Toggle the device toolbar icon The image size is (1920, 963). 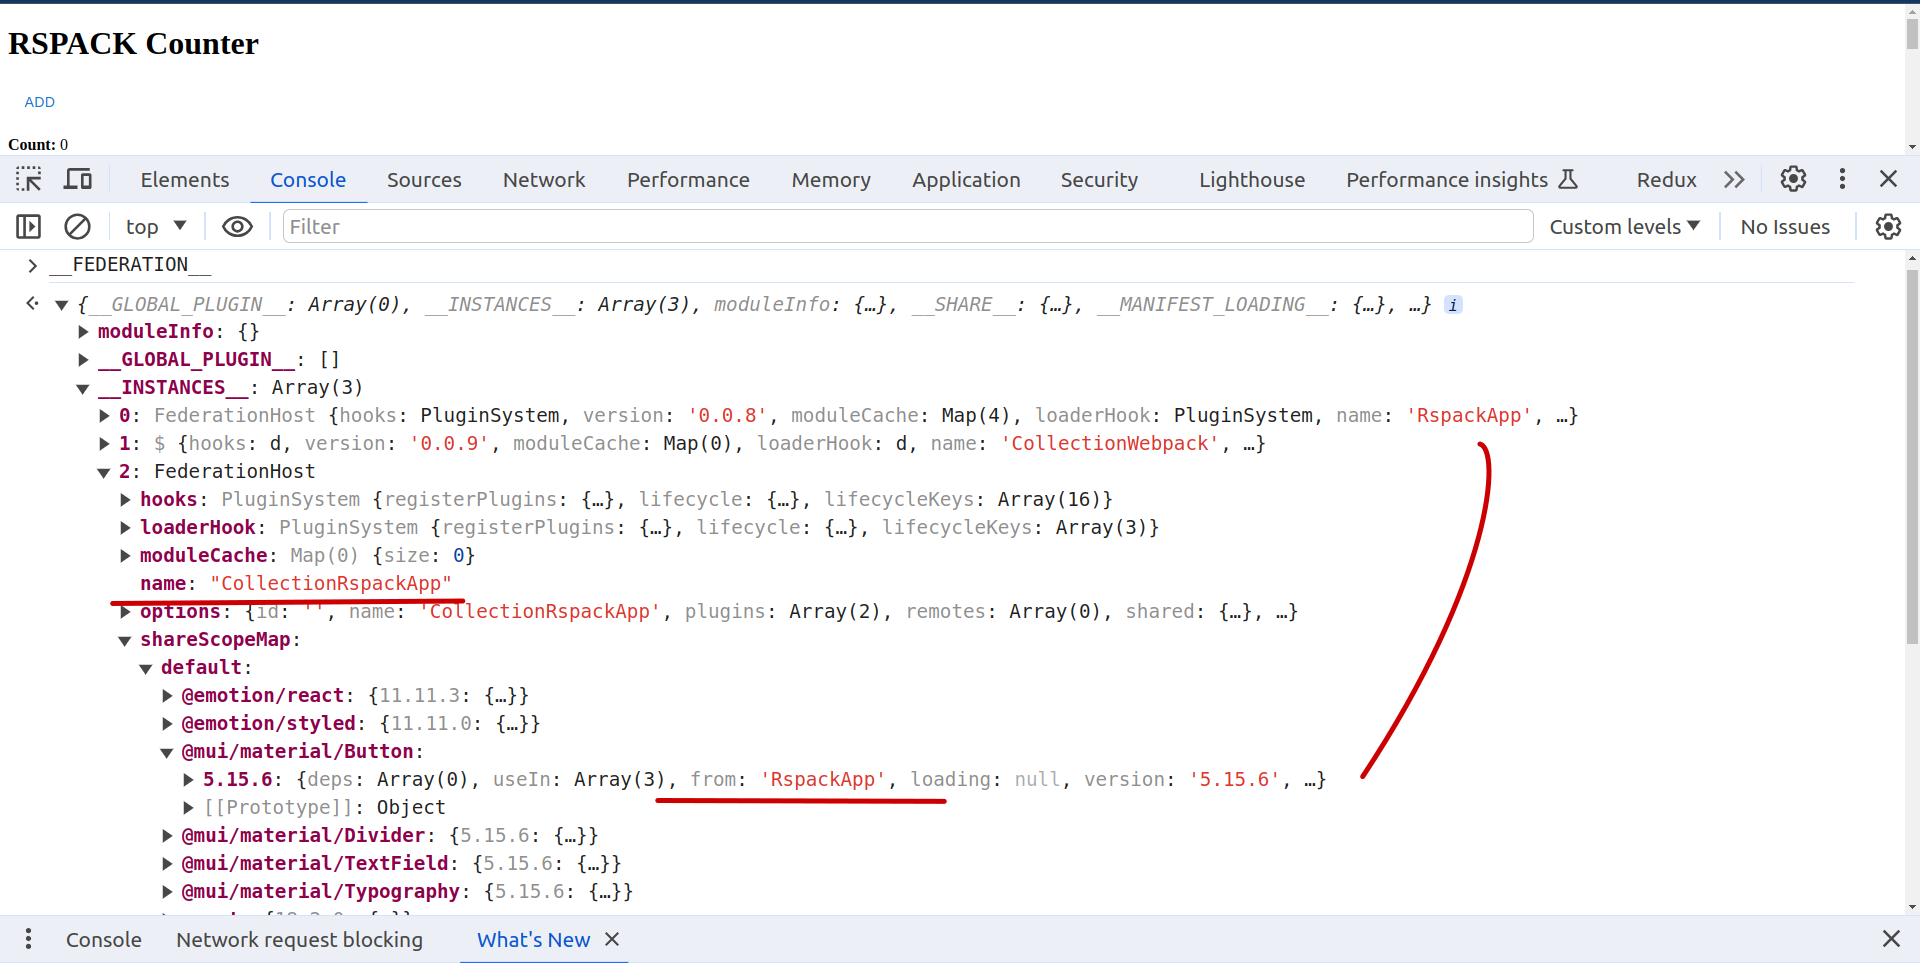[x=78, y=180]
